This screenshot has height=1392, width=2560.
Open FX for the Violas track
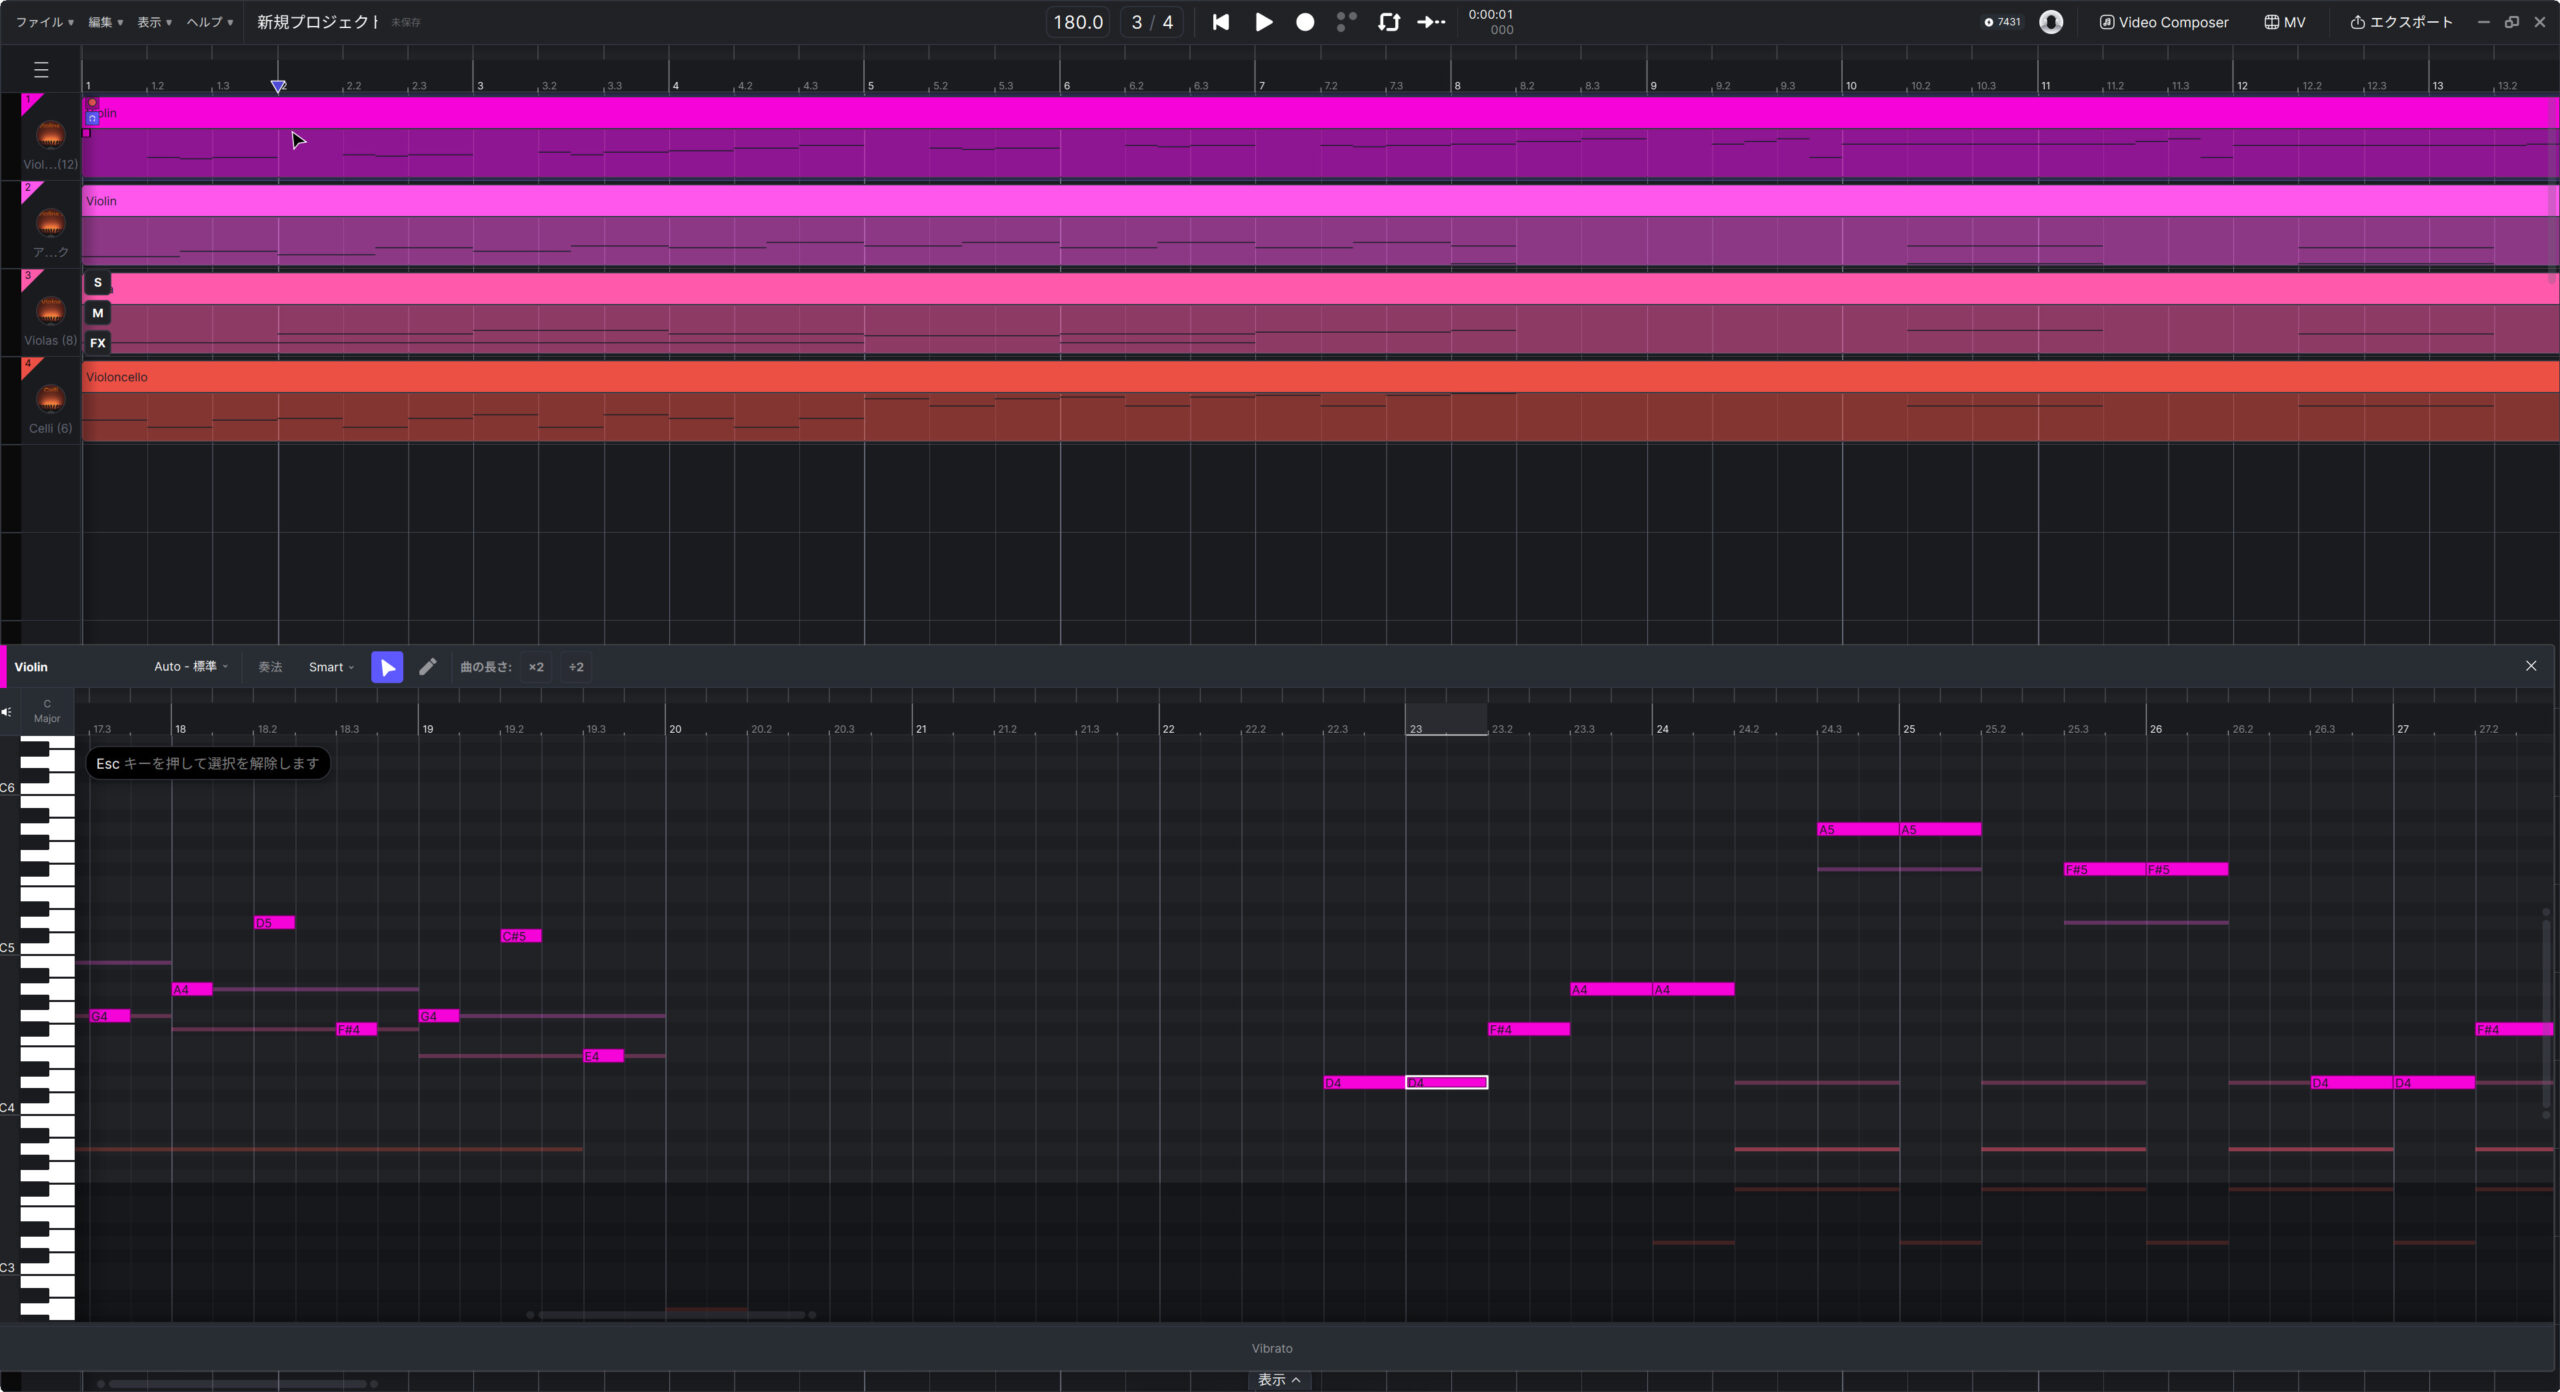(x=98, y=343)
